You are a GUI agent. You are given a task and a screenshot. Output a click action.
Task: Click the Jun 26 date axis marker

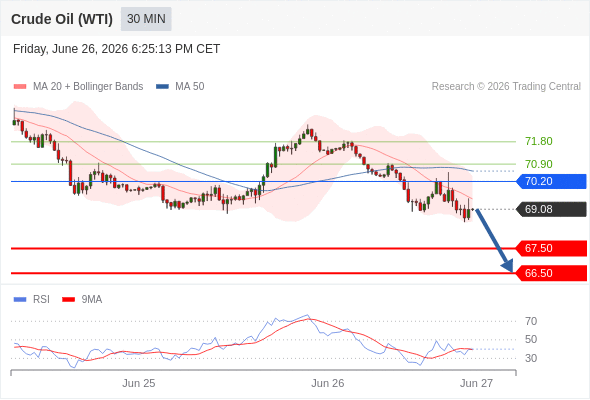[327, 383]
